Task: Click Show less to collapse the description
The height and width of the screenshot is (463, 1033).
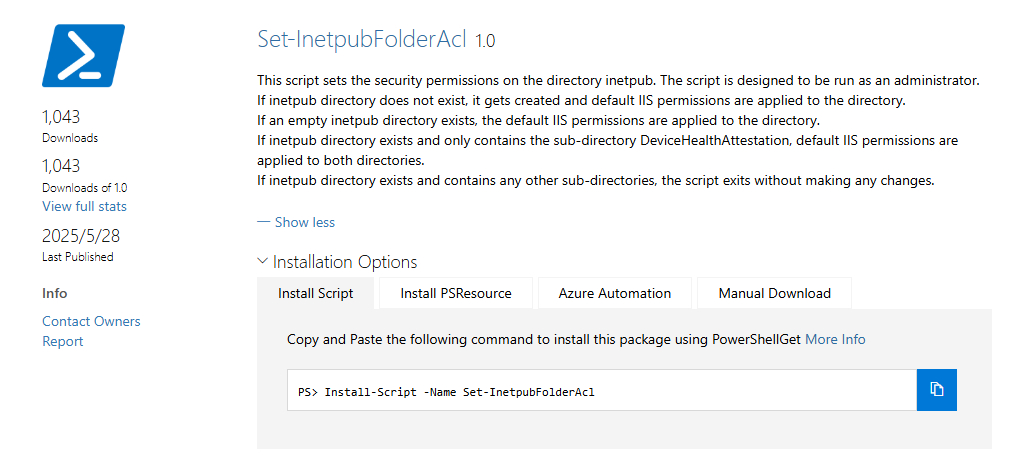Action: 296,223
